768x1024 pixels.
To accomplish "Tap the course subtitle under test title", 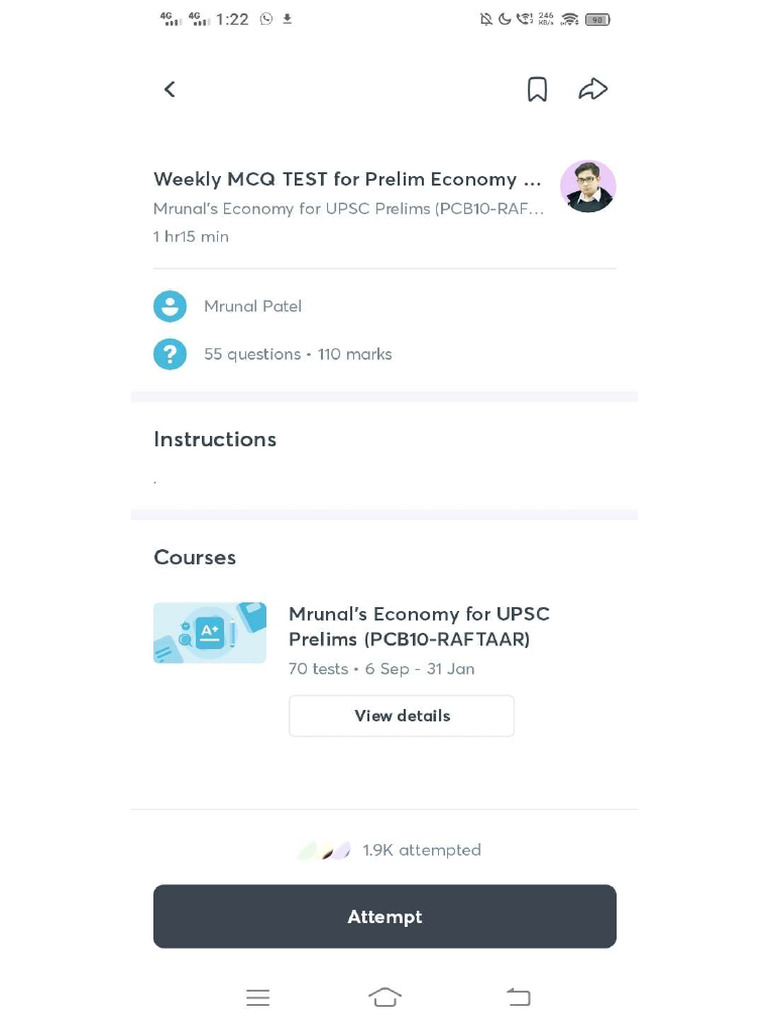I will (x=348, y=209).
